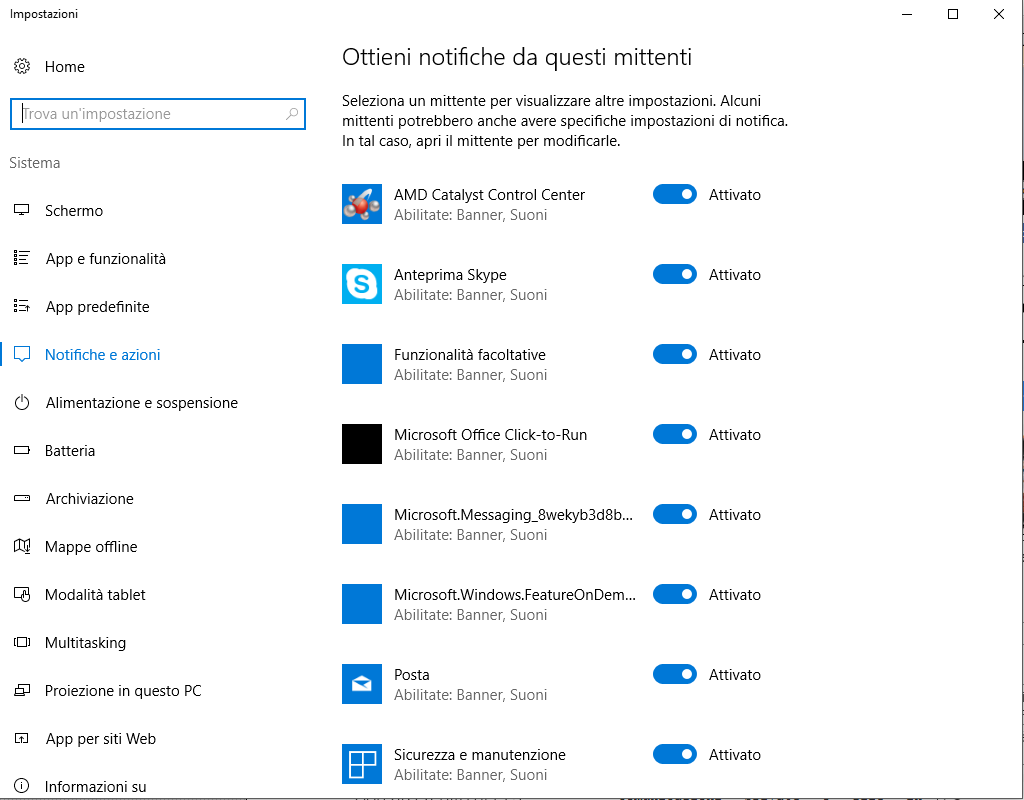1024x800 pixels.
Task: Toggle Sicurezza e manutenzione notifications switch
Action: (675, 754)
